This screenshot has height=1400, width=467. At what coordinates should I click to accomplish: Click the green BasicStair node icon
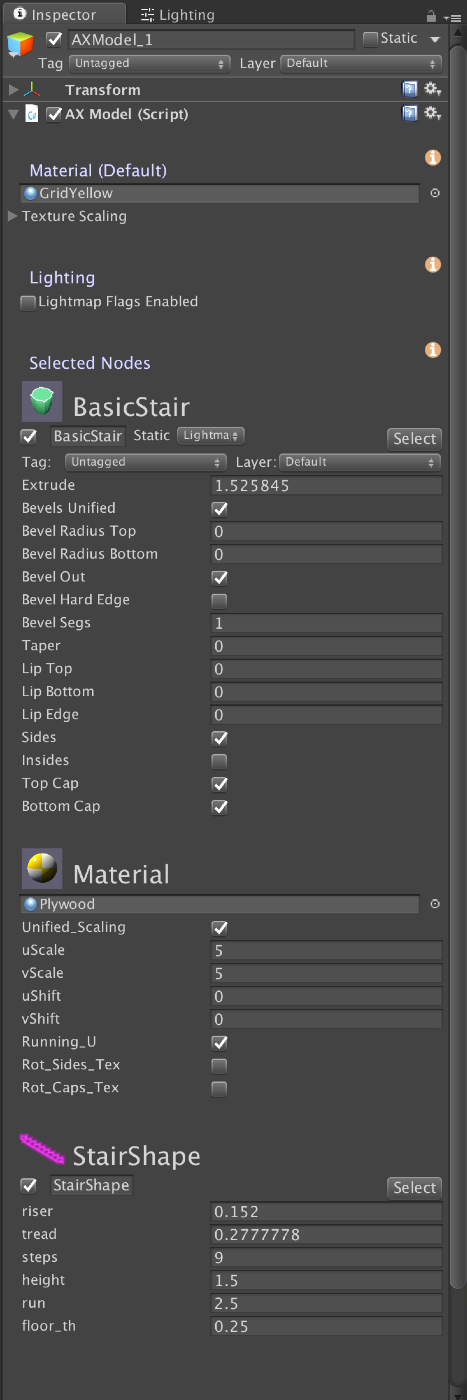tap(42, 400)
